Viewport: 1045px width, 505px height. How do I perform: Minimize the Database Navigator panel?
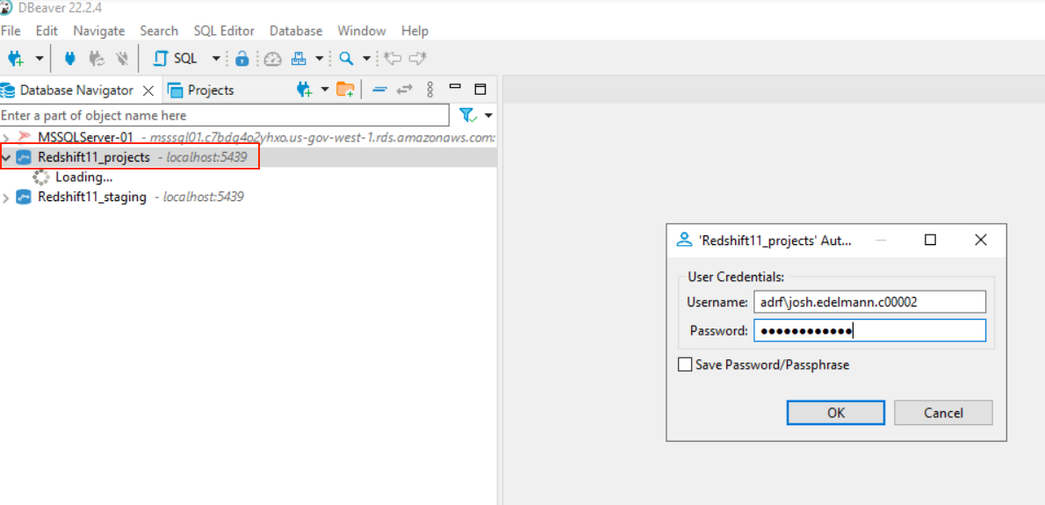click(455, 87)
